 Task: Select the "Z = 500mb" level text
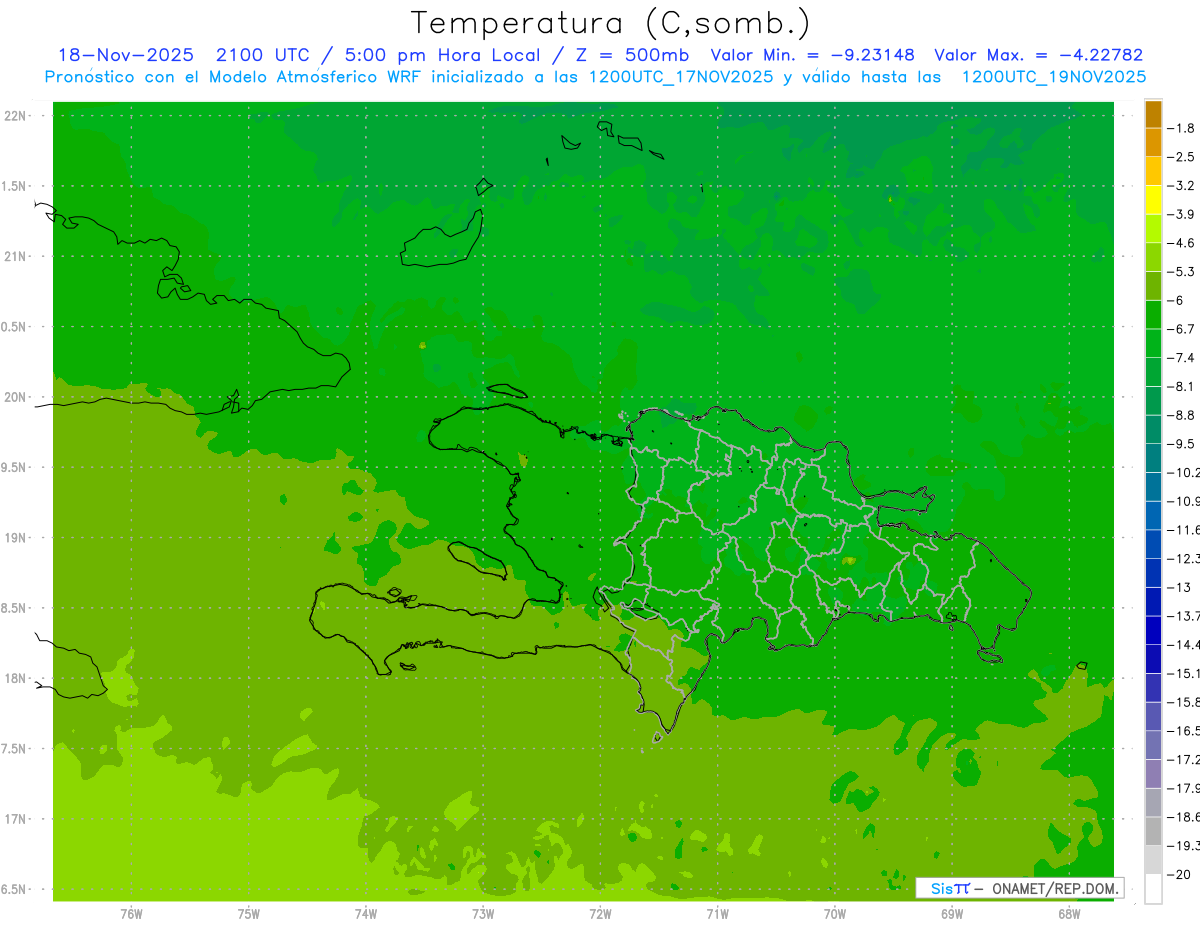631,55
